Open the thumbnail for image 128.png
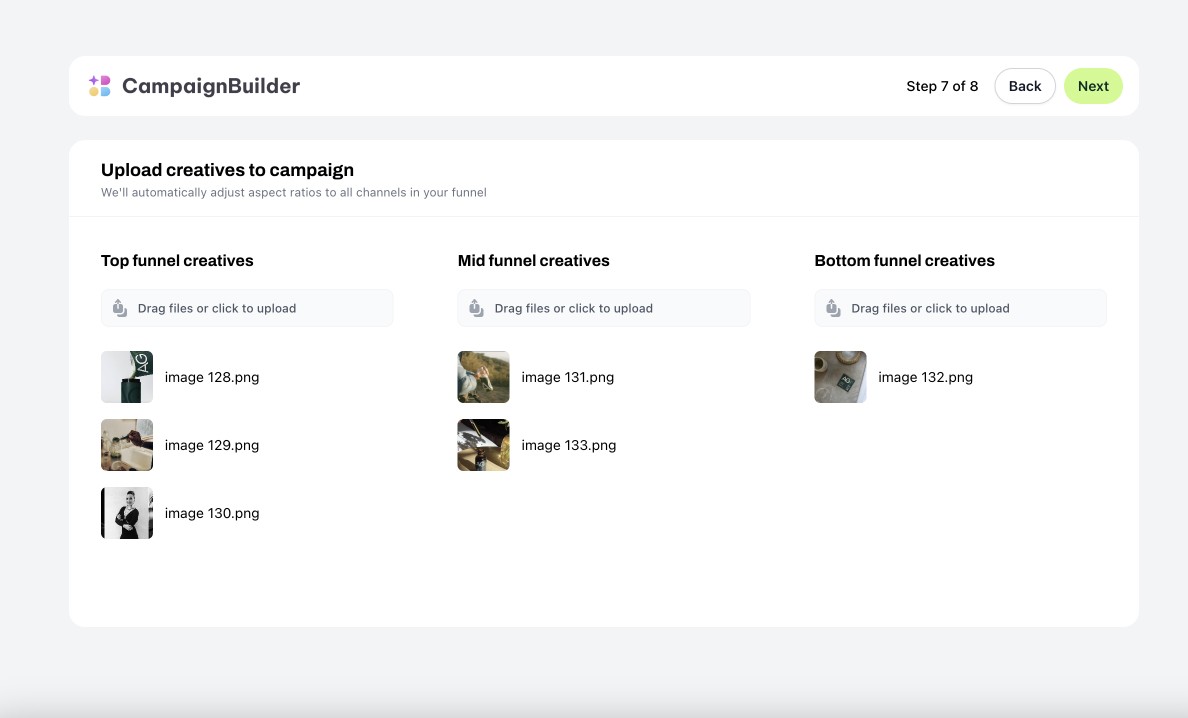Viewport: 1188px width, 718px height. [x=127, y=377]
